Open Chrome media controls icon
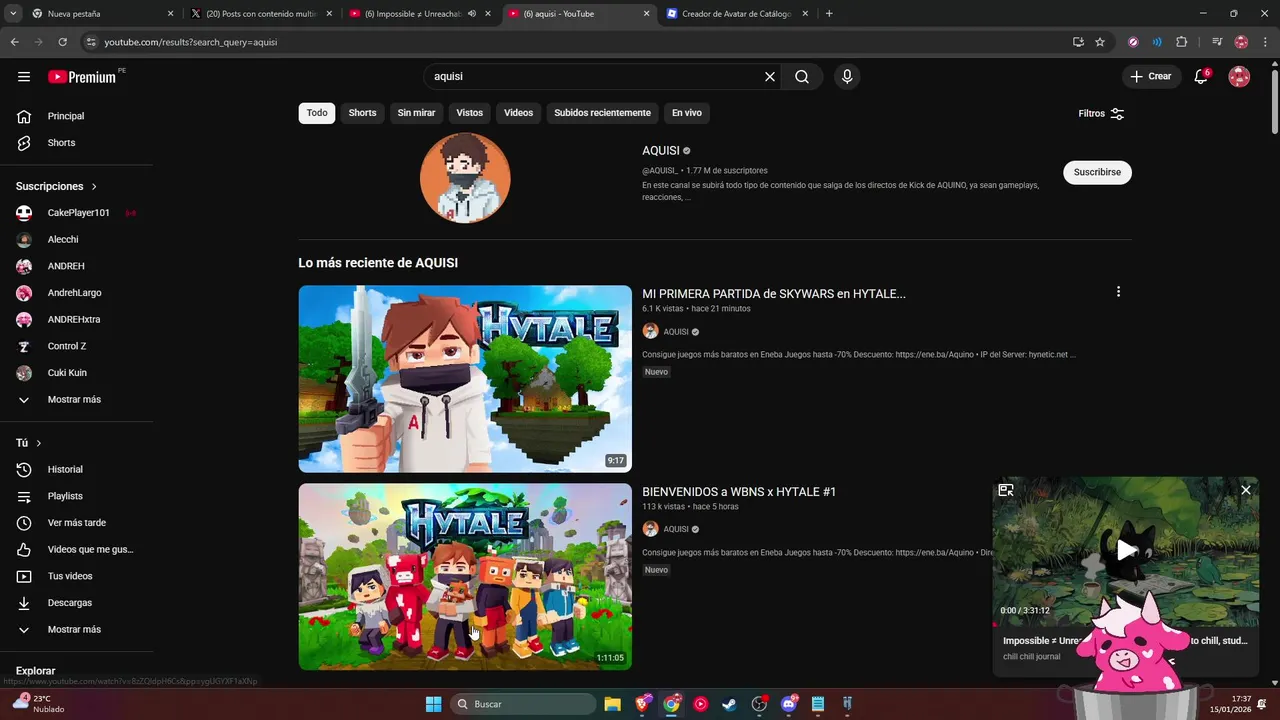The width and height of the screenshot is (1280, 720). [1217, 42]
